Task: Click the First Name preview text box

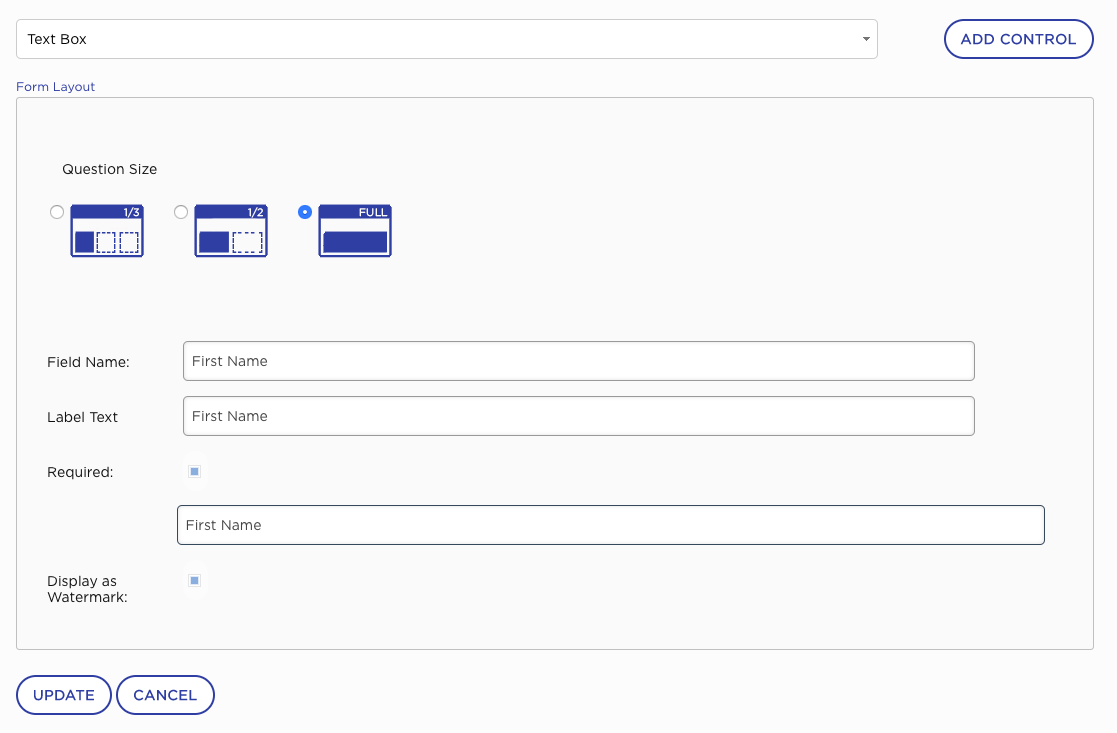Action: 611,525
